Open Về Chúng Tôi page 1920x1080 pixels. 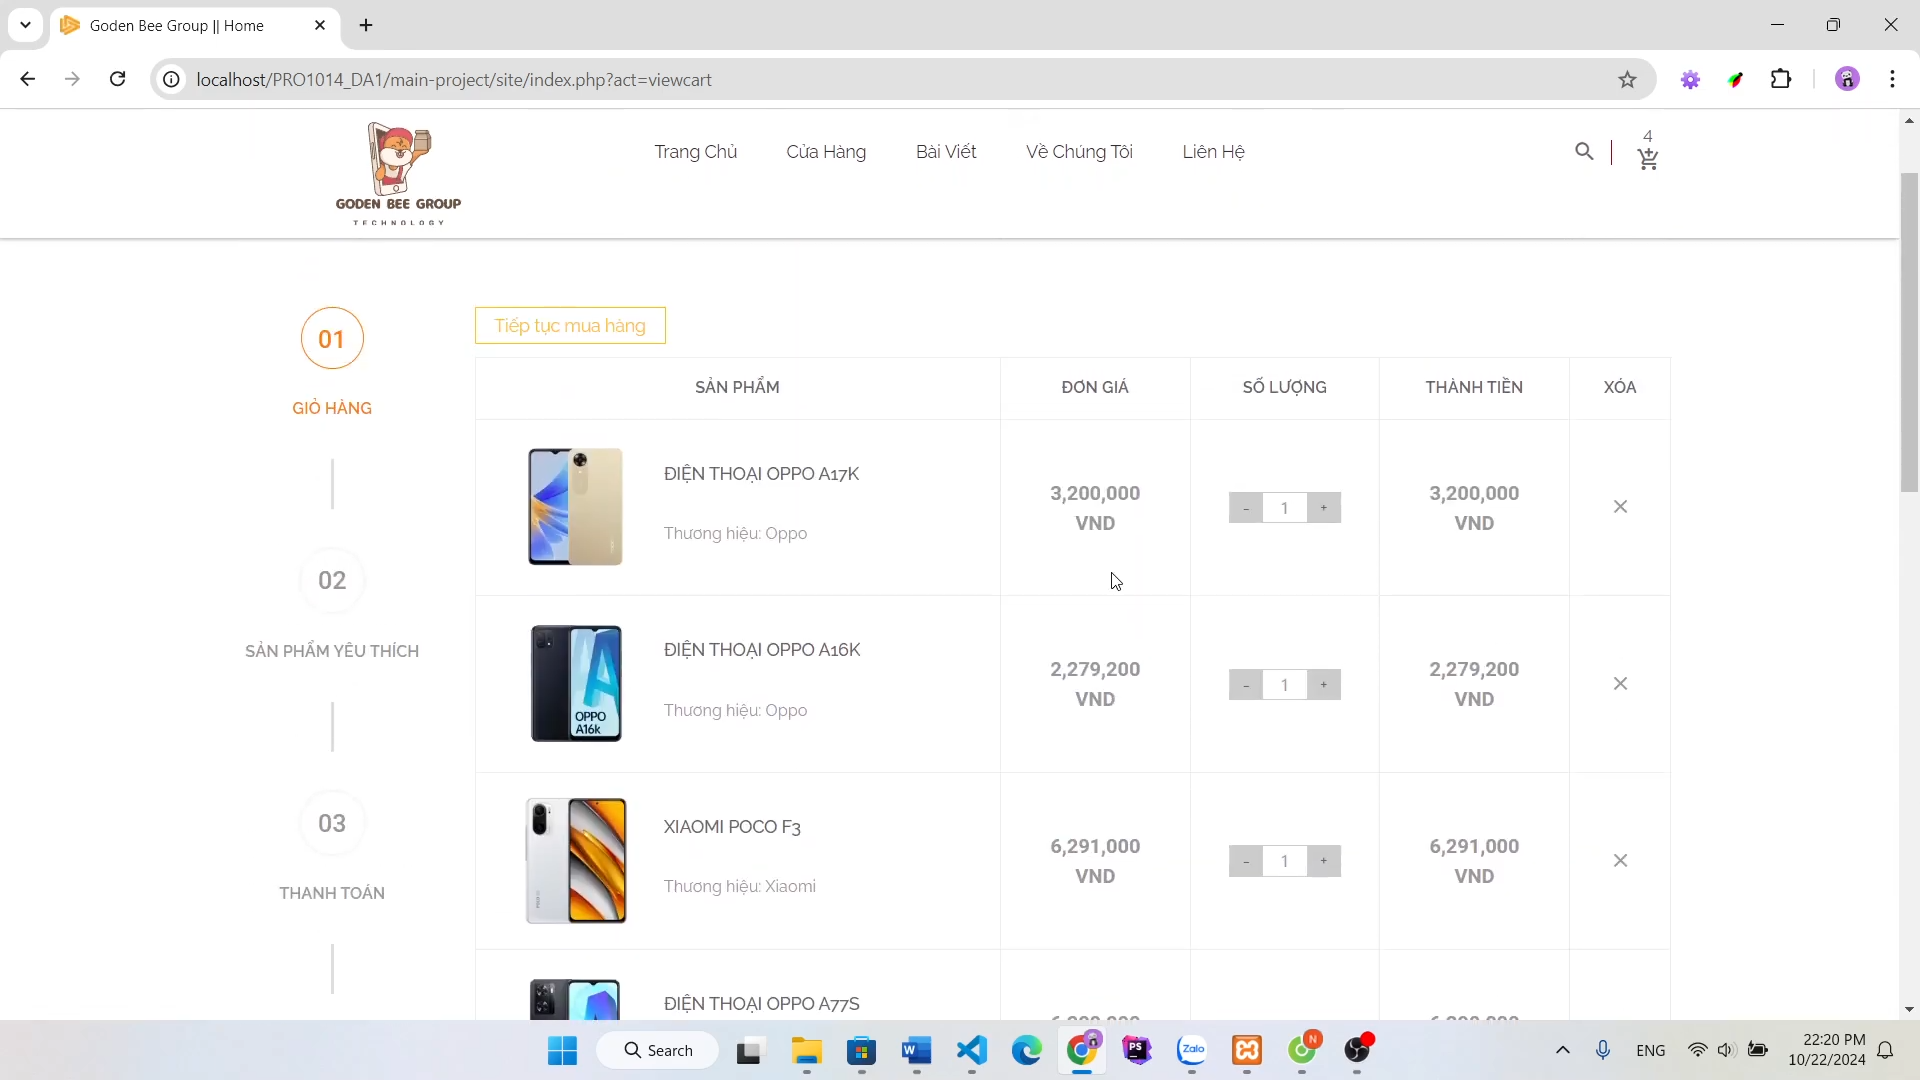[x=1079, y=152]
